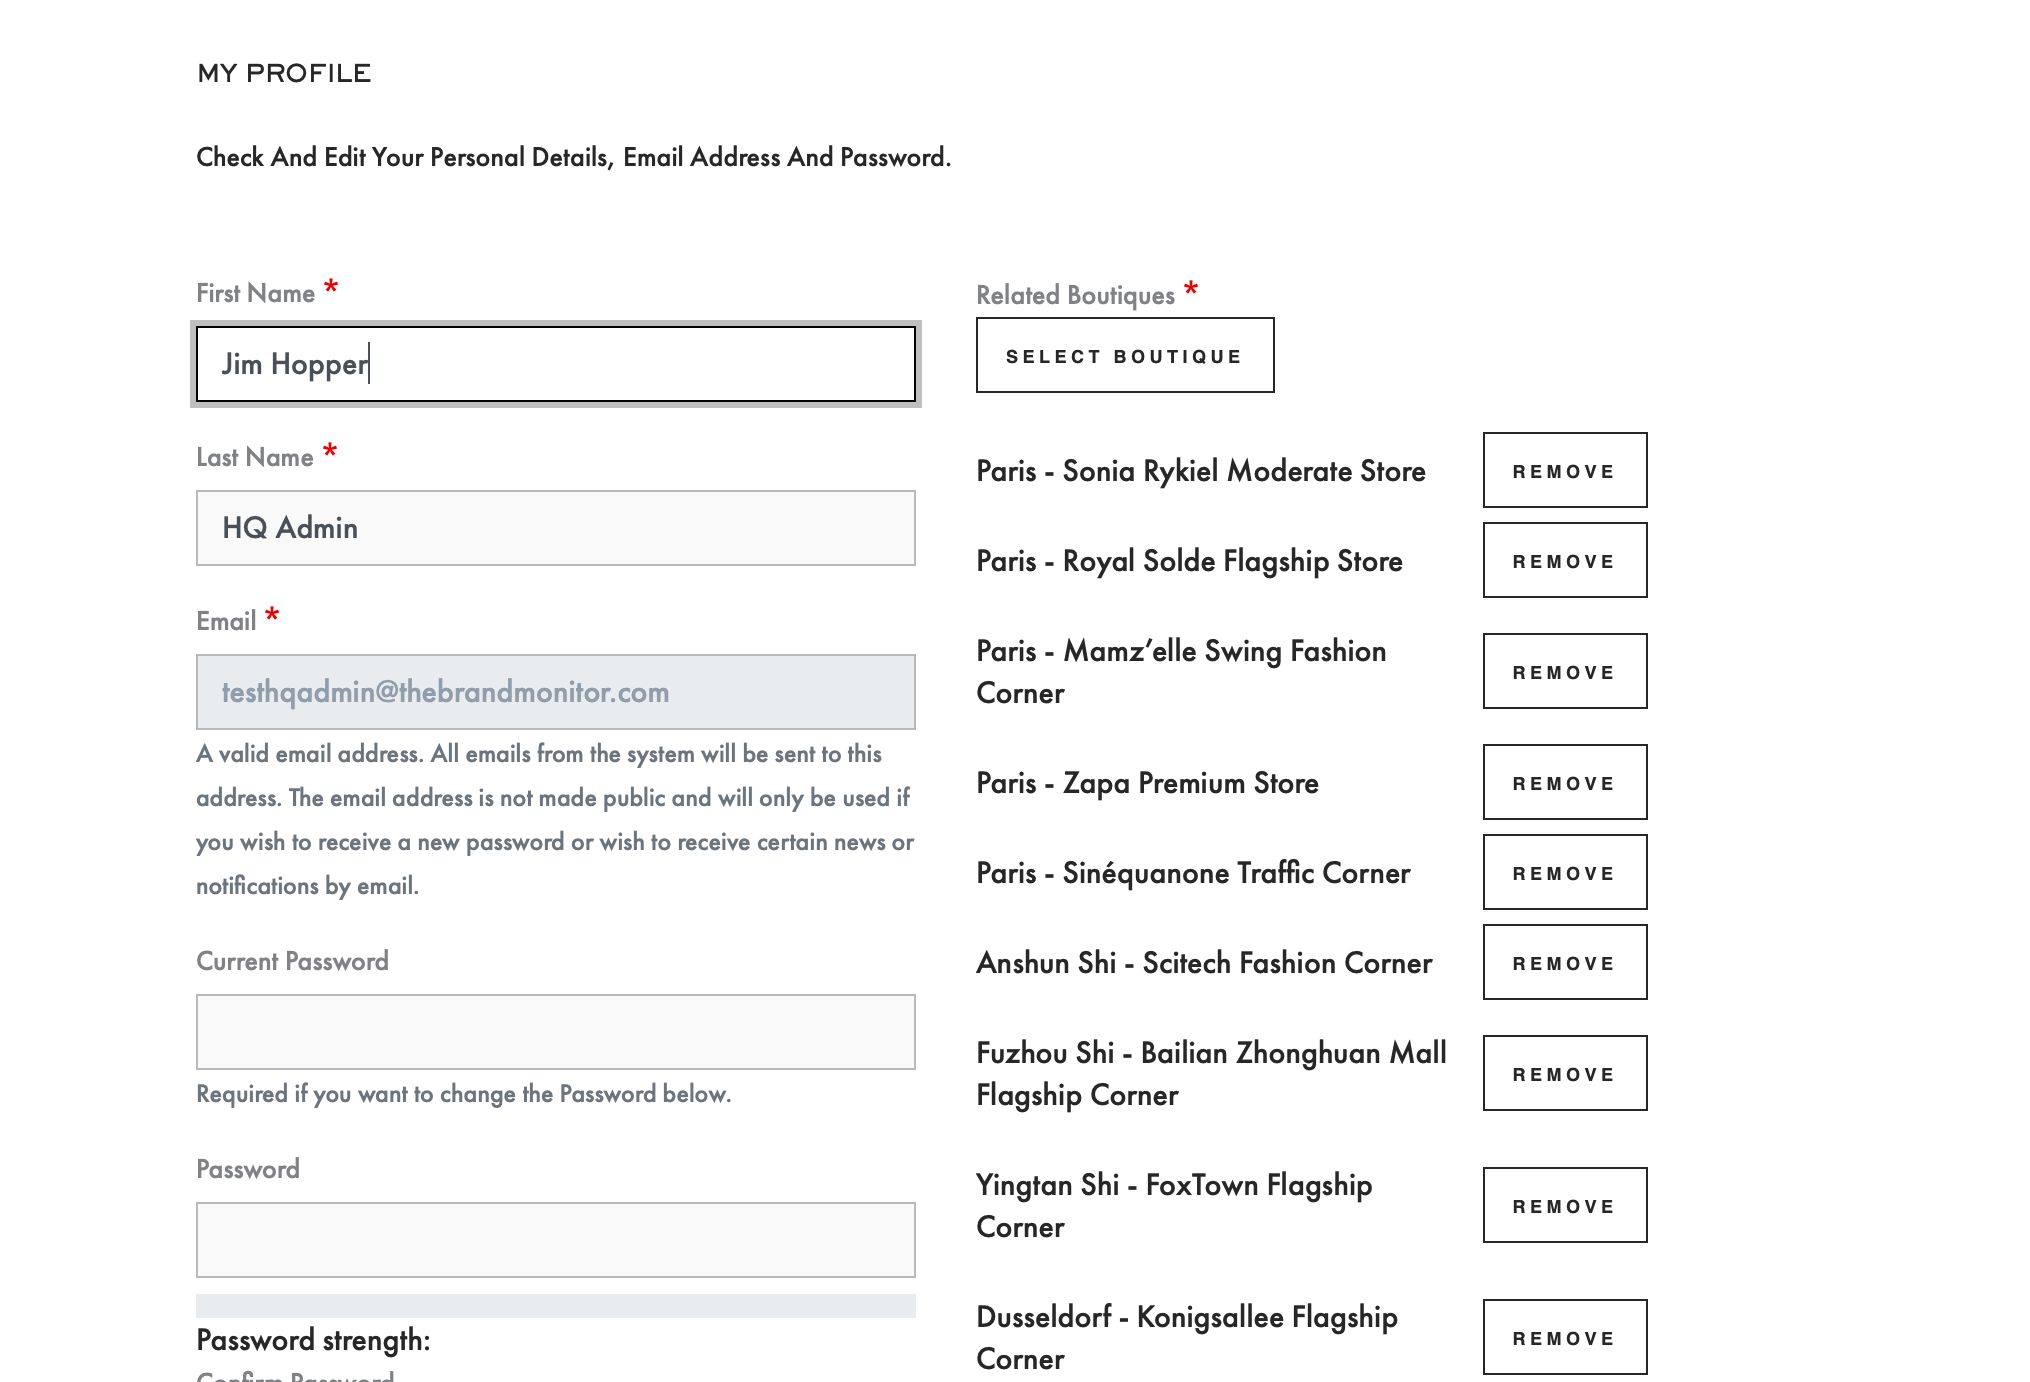Remove Dusseldorf - Konigsallee Flagship Corner
The width and height of the screenshot is (2030, 1382).
pyautogui.click(x=1564, y=1338)
